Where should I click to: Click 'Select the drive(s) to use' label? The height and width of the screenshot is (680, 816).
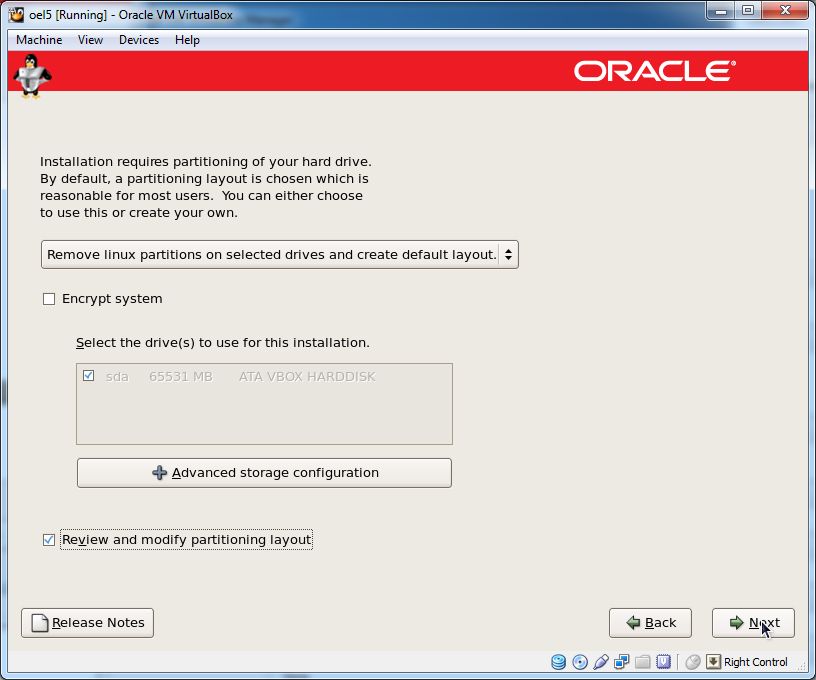click(x=223, y=343)
